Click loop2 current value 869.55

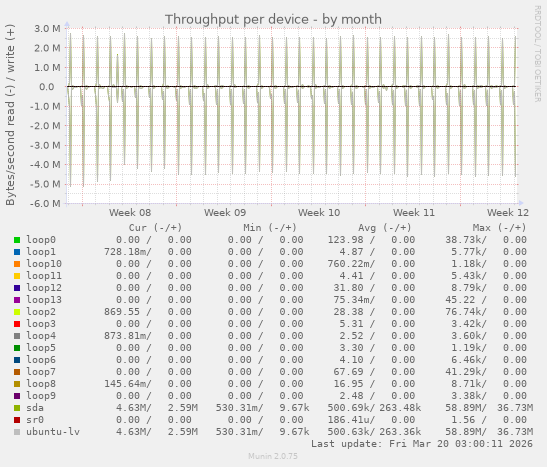122,312
